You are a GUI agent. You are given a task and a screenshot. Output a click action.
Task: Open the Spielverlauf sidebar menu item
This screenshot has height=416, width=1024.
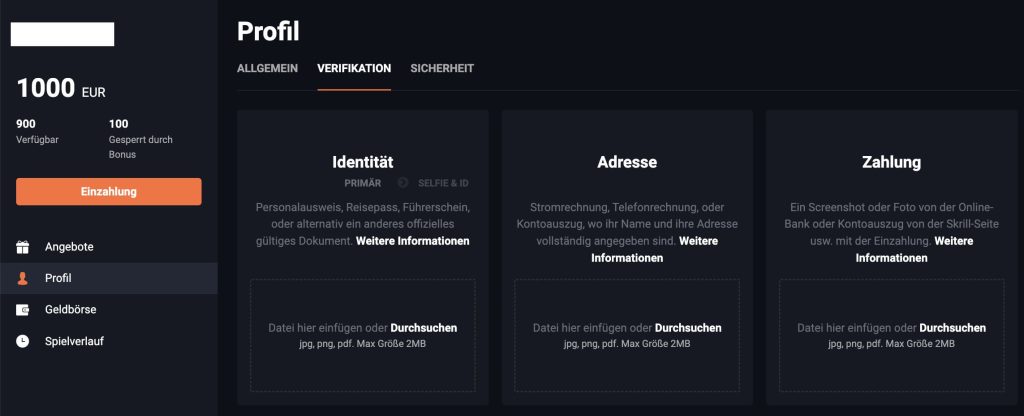pyautogui.click(x=74, y=341)
